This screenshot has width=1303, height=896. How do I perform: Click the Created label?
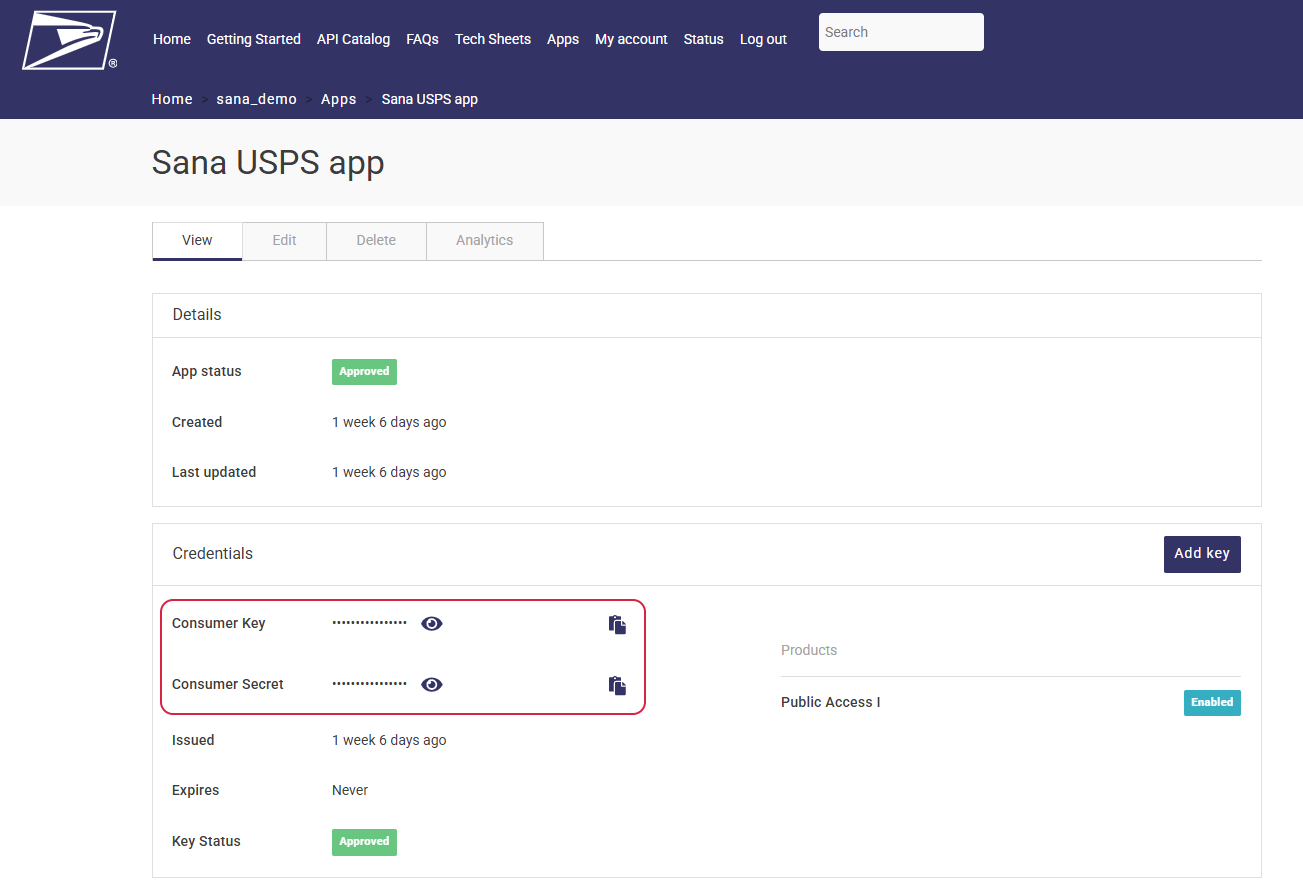click(197, 422)
